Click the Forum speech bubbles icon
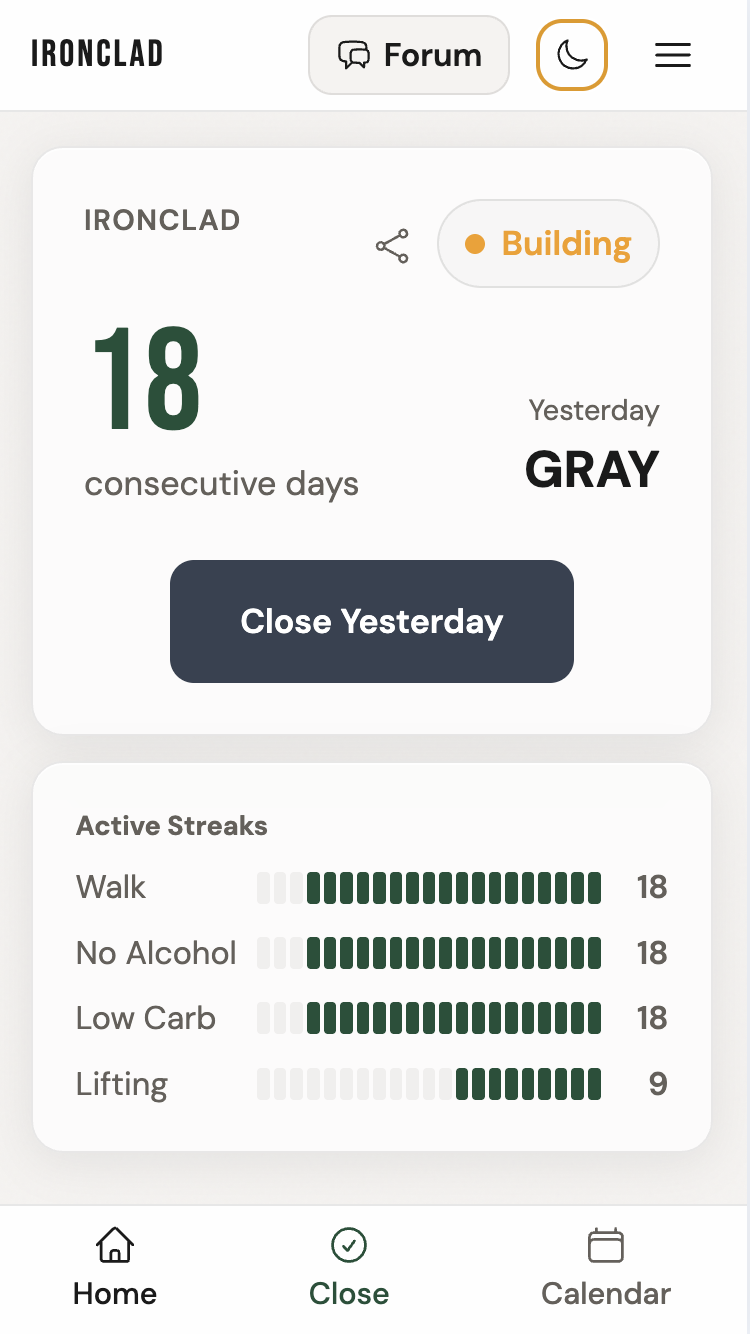The width and height of the screenshot is (750, 1334). coord(354,55)
